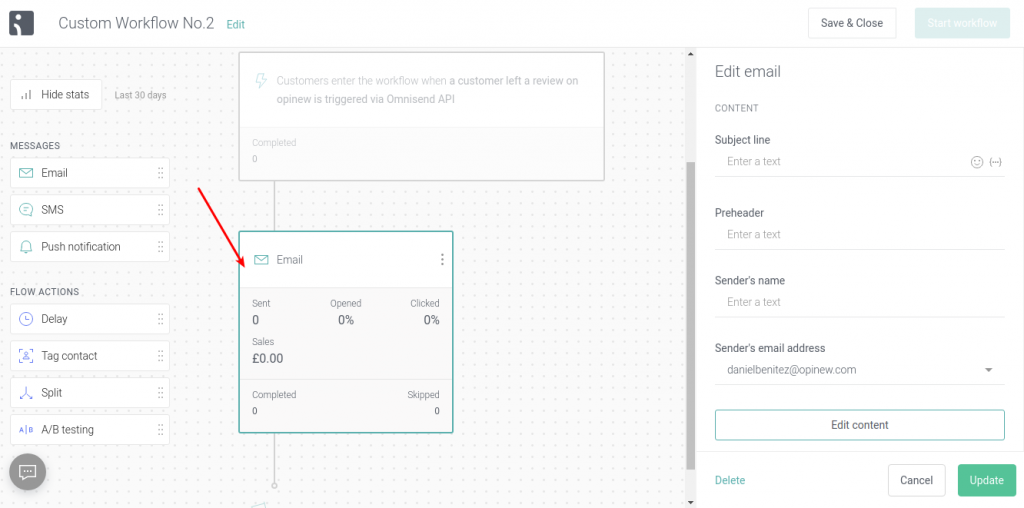The height and width of the screenshot is (508, 1024).
Task: Toggle Hide stats button
Action: (x=56, y=95)
